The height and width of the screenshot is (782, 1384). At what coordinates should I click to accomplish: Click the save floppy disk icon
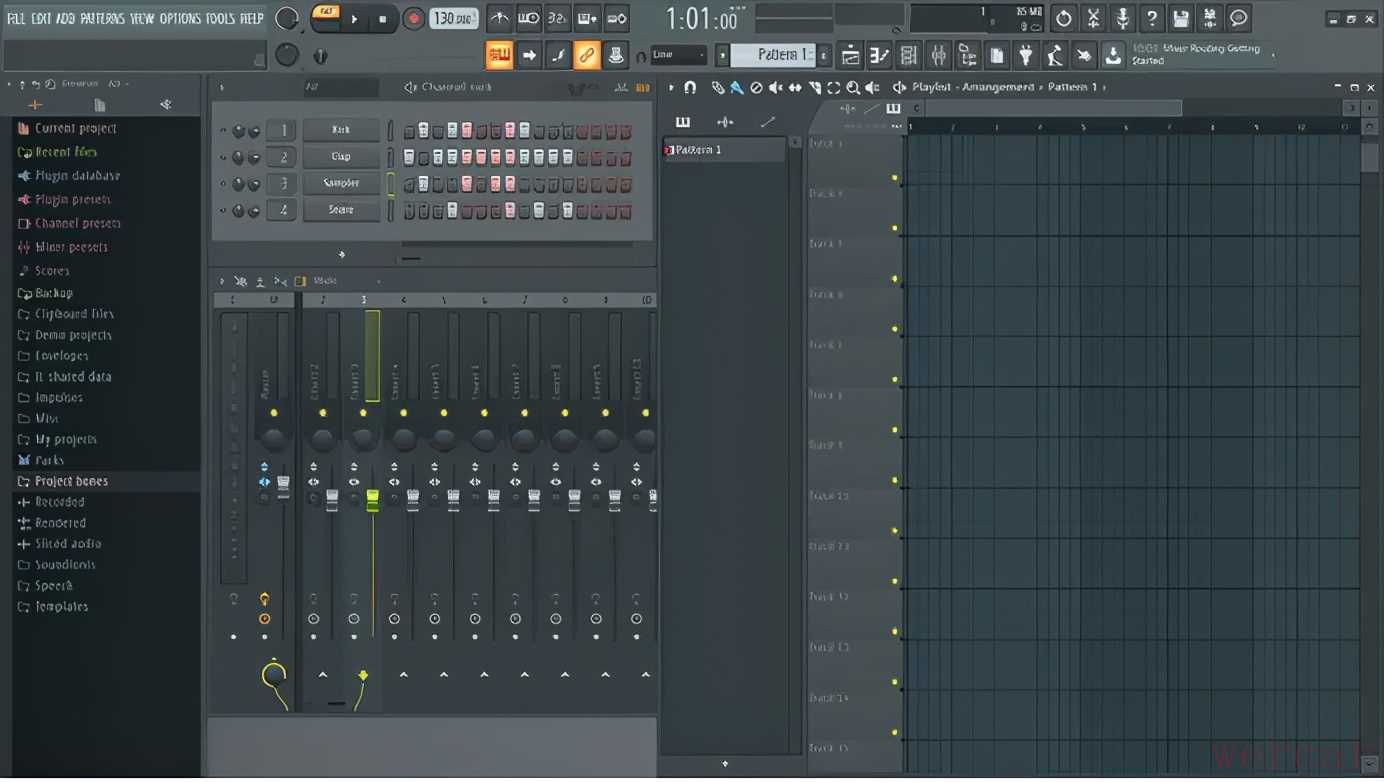point(1180,18)
